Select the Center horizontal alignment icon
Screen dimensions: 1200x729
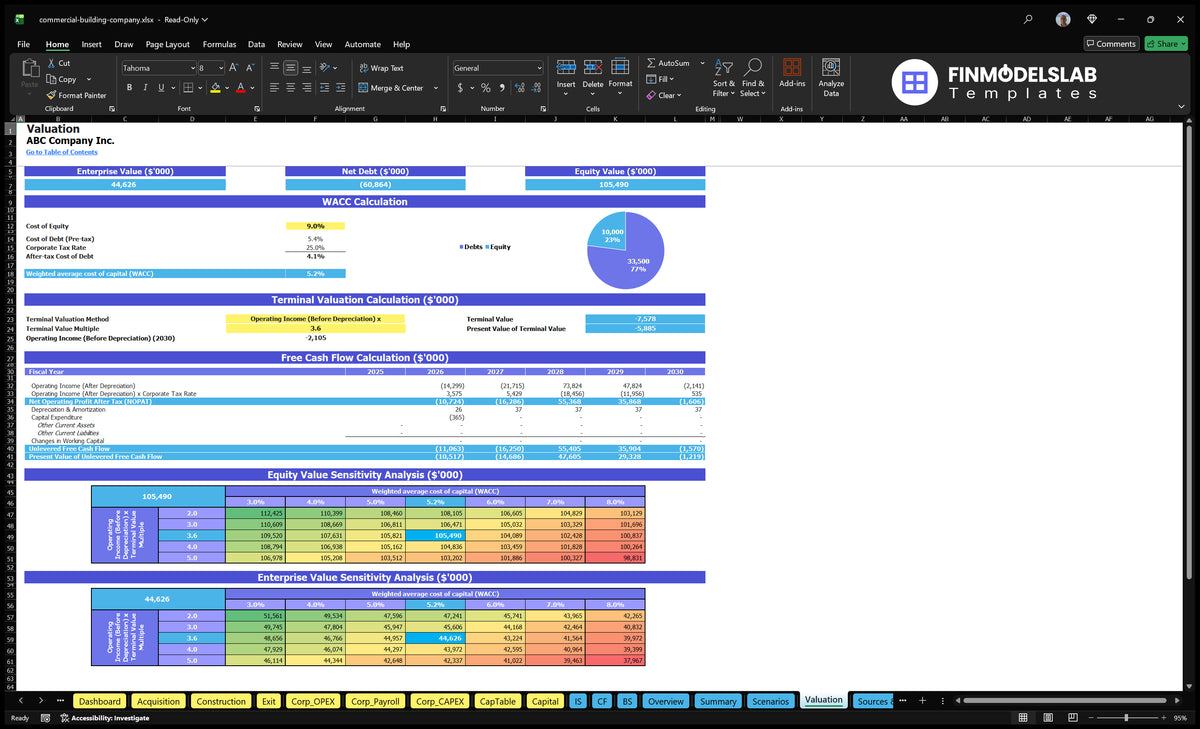point(291,88)
